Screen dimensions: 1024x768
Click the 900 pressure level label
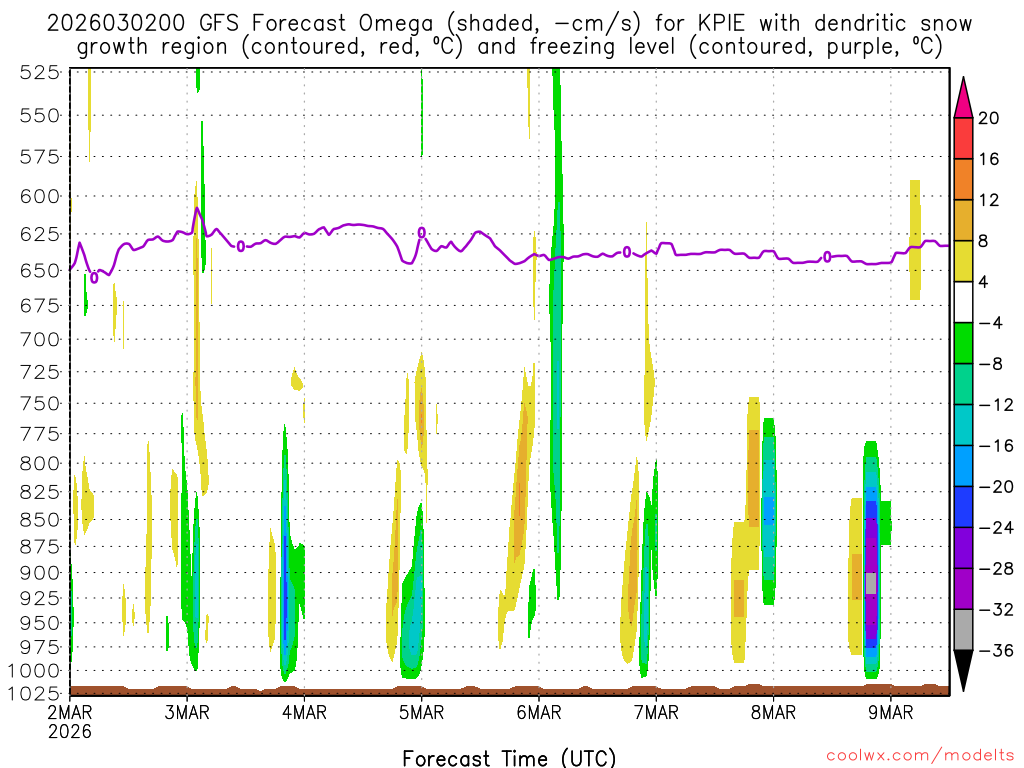pos(40,573)
